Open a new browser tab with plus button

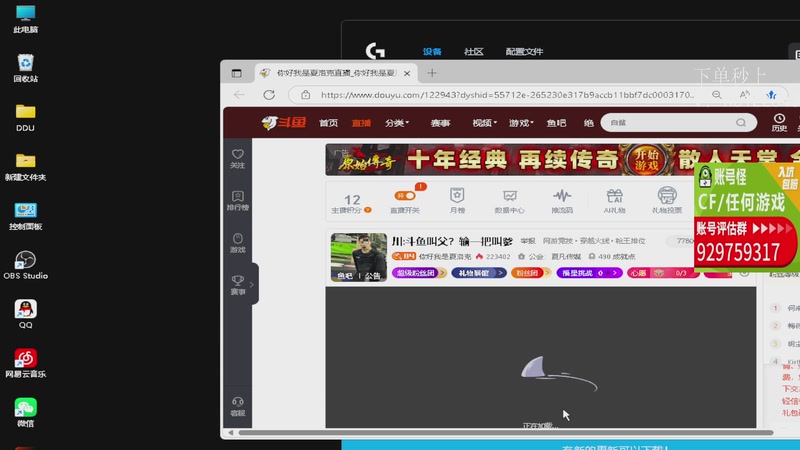(432, 73)
